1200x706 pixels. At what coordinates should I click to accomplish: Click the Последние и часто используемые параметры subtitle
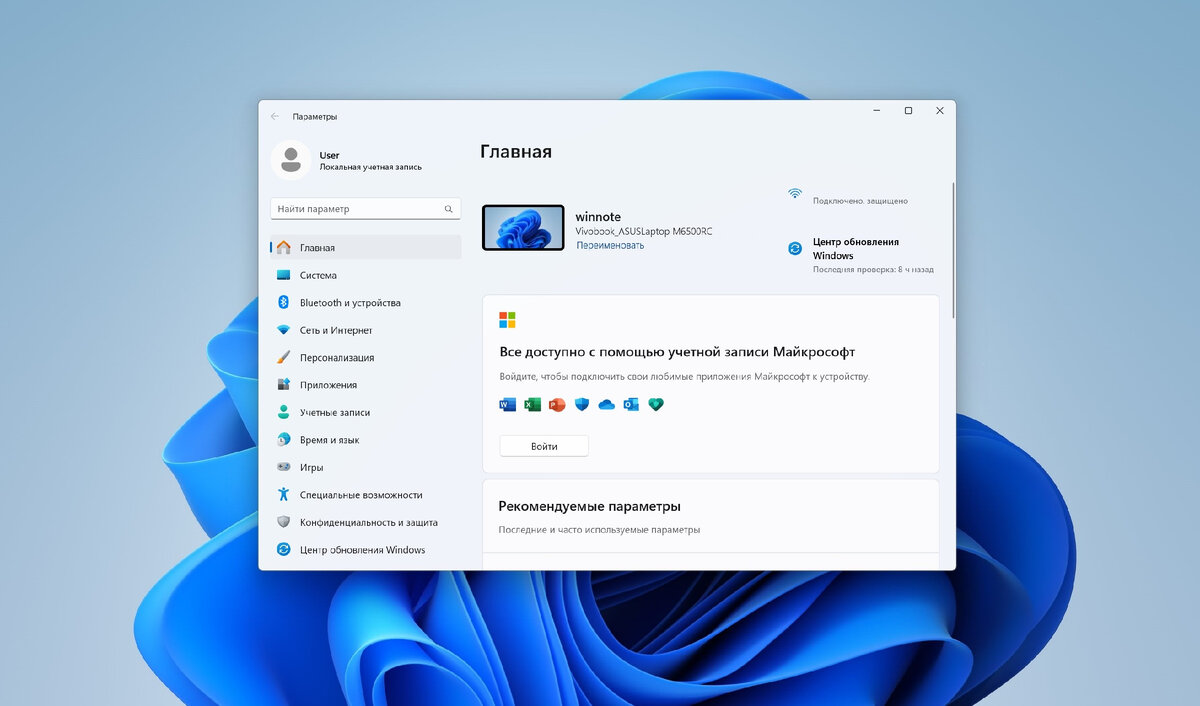(599, 529)
